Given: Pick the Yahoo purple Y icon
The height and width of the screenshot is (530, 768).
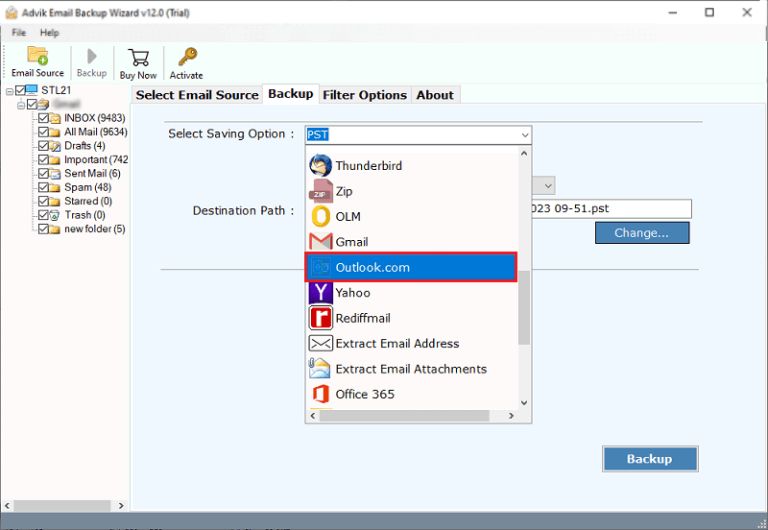Looking at the screenshot, I should click(x=320, y=292).
